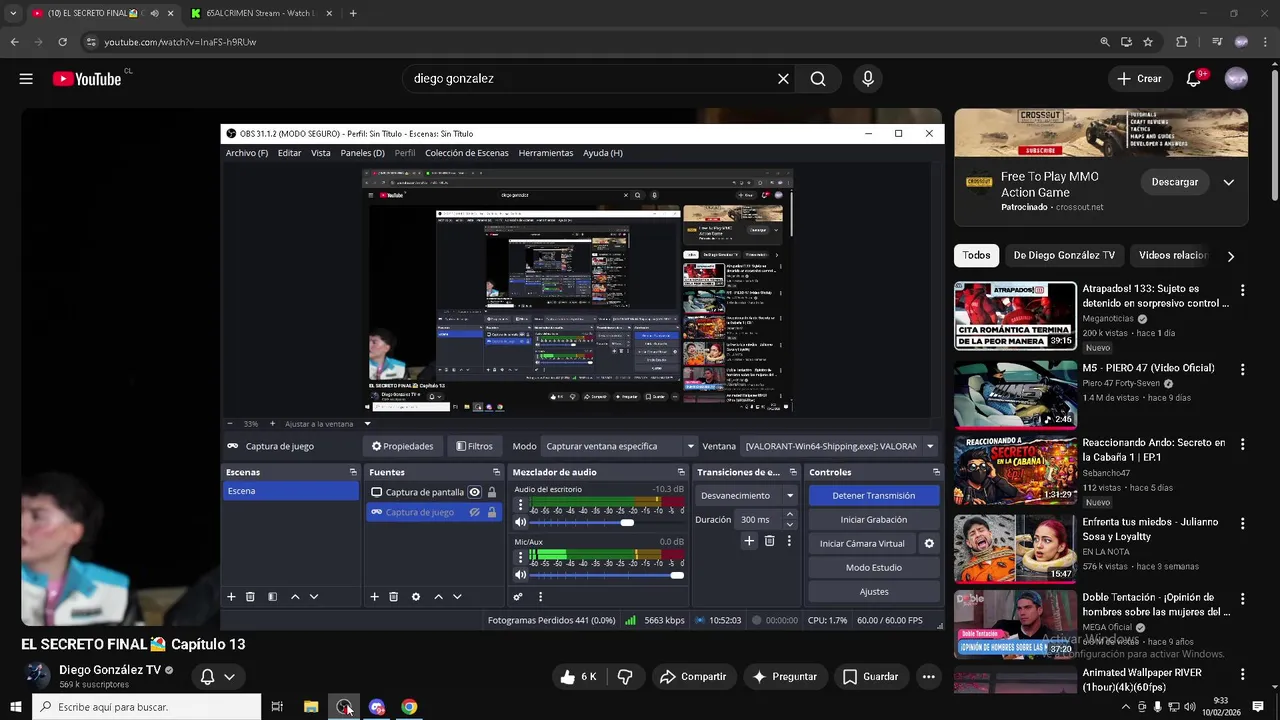Switch to 65ALCRIMEN Stream browser tab

coord(260,13)
